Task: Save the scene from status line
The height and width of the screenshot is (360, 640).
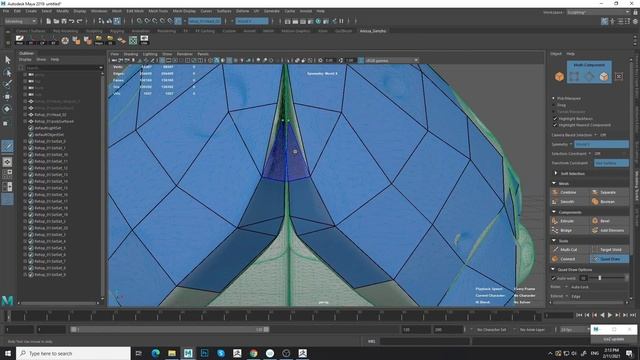Action: coord(64,21)
